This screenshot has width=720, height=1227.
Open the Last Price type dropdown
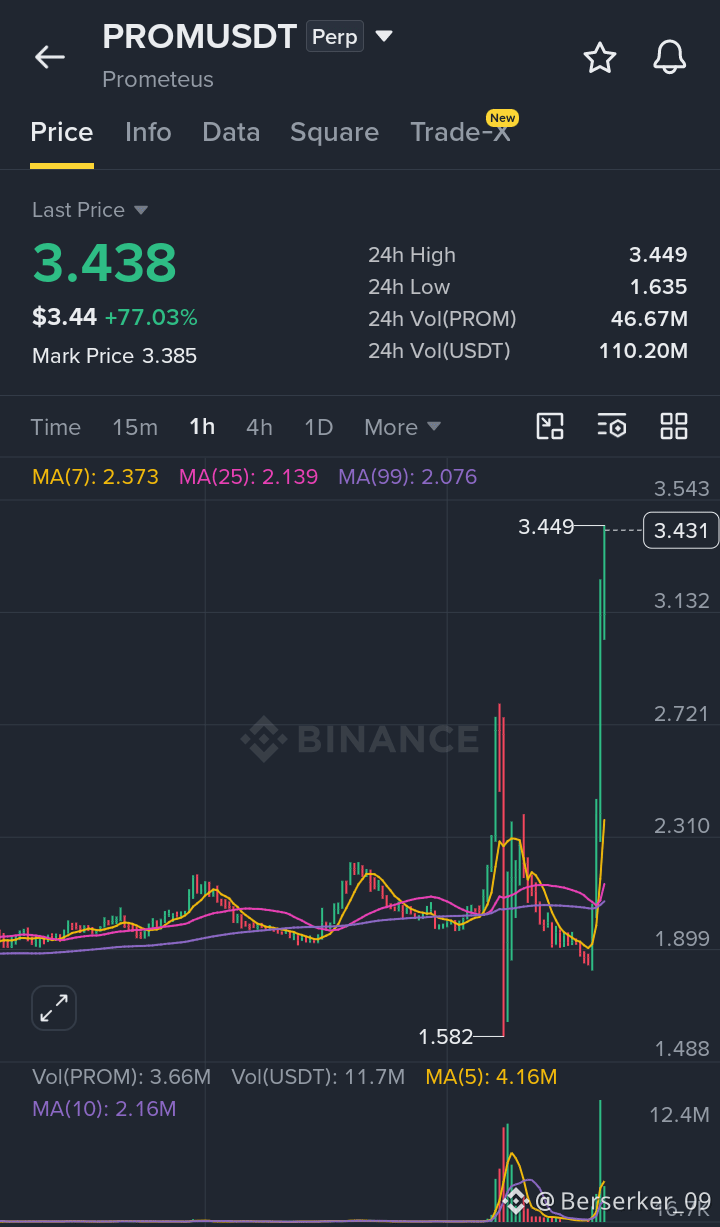coord(141,210)
